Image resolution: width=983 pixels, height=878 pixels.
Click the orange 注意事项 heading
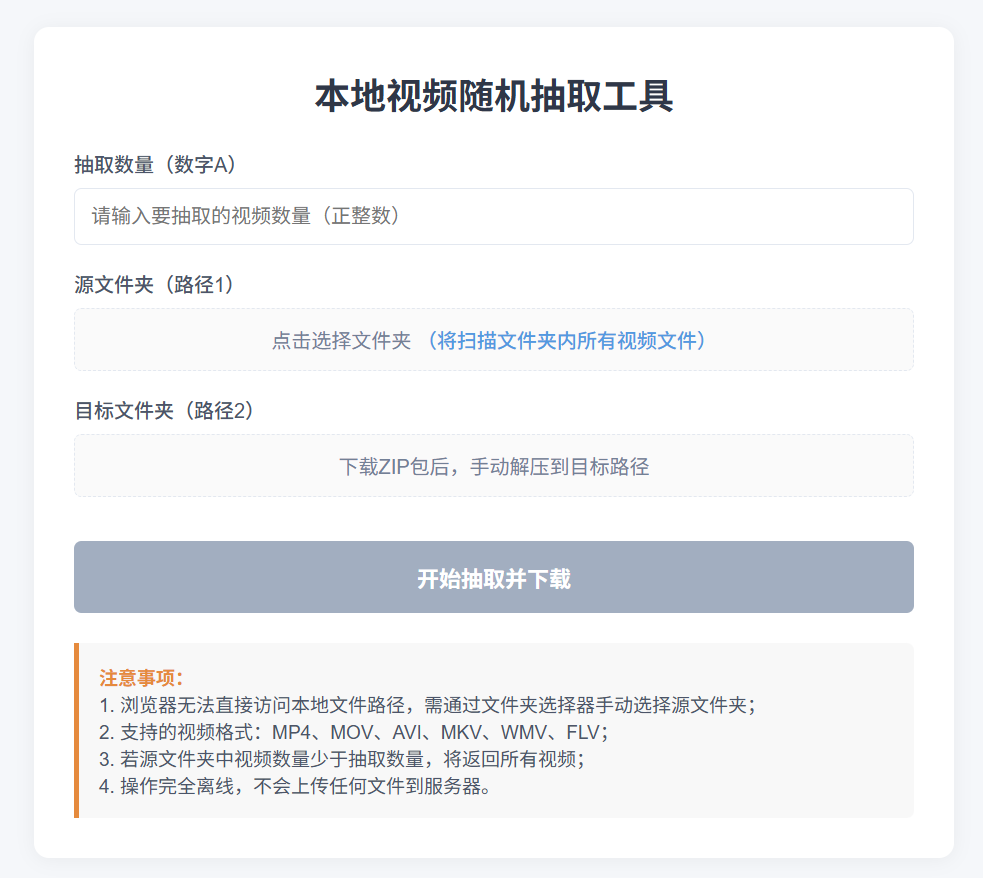pyautogui.click(x=142, y=677)
